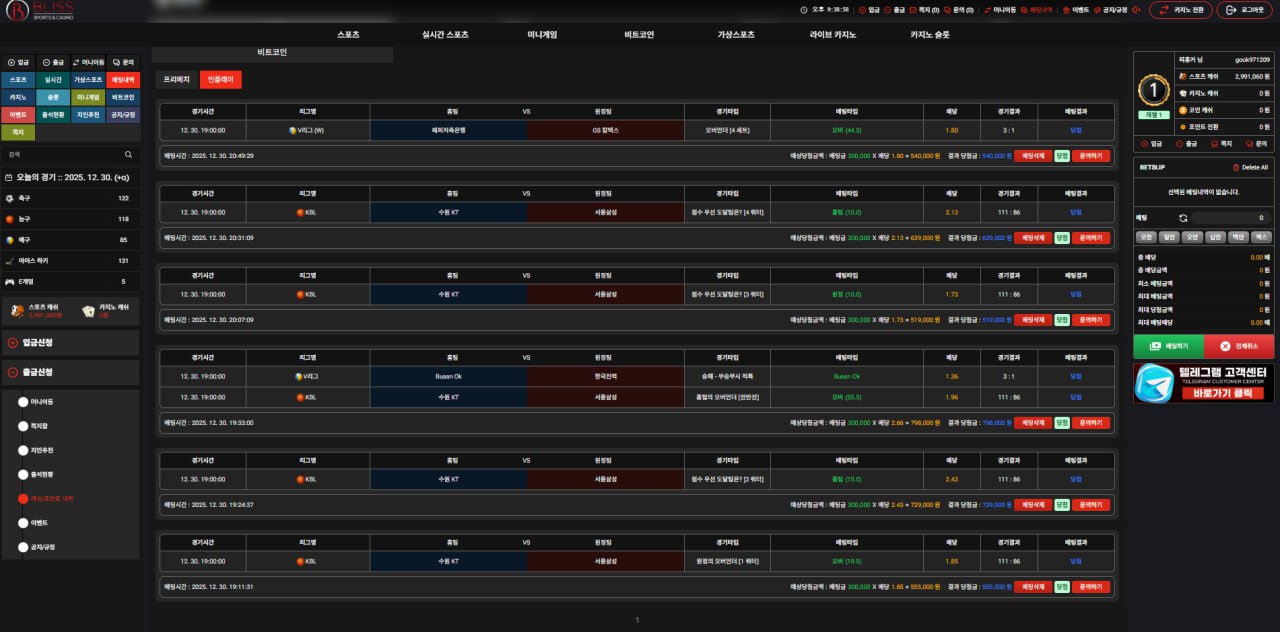This screenshot has width=1280, height=632.
Task: Click the search magnifier icon in sidebar
Action: (128, 155)
